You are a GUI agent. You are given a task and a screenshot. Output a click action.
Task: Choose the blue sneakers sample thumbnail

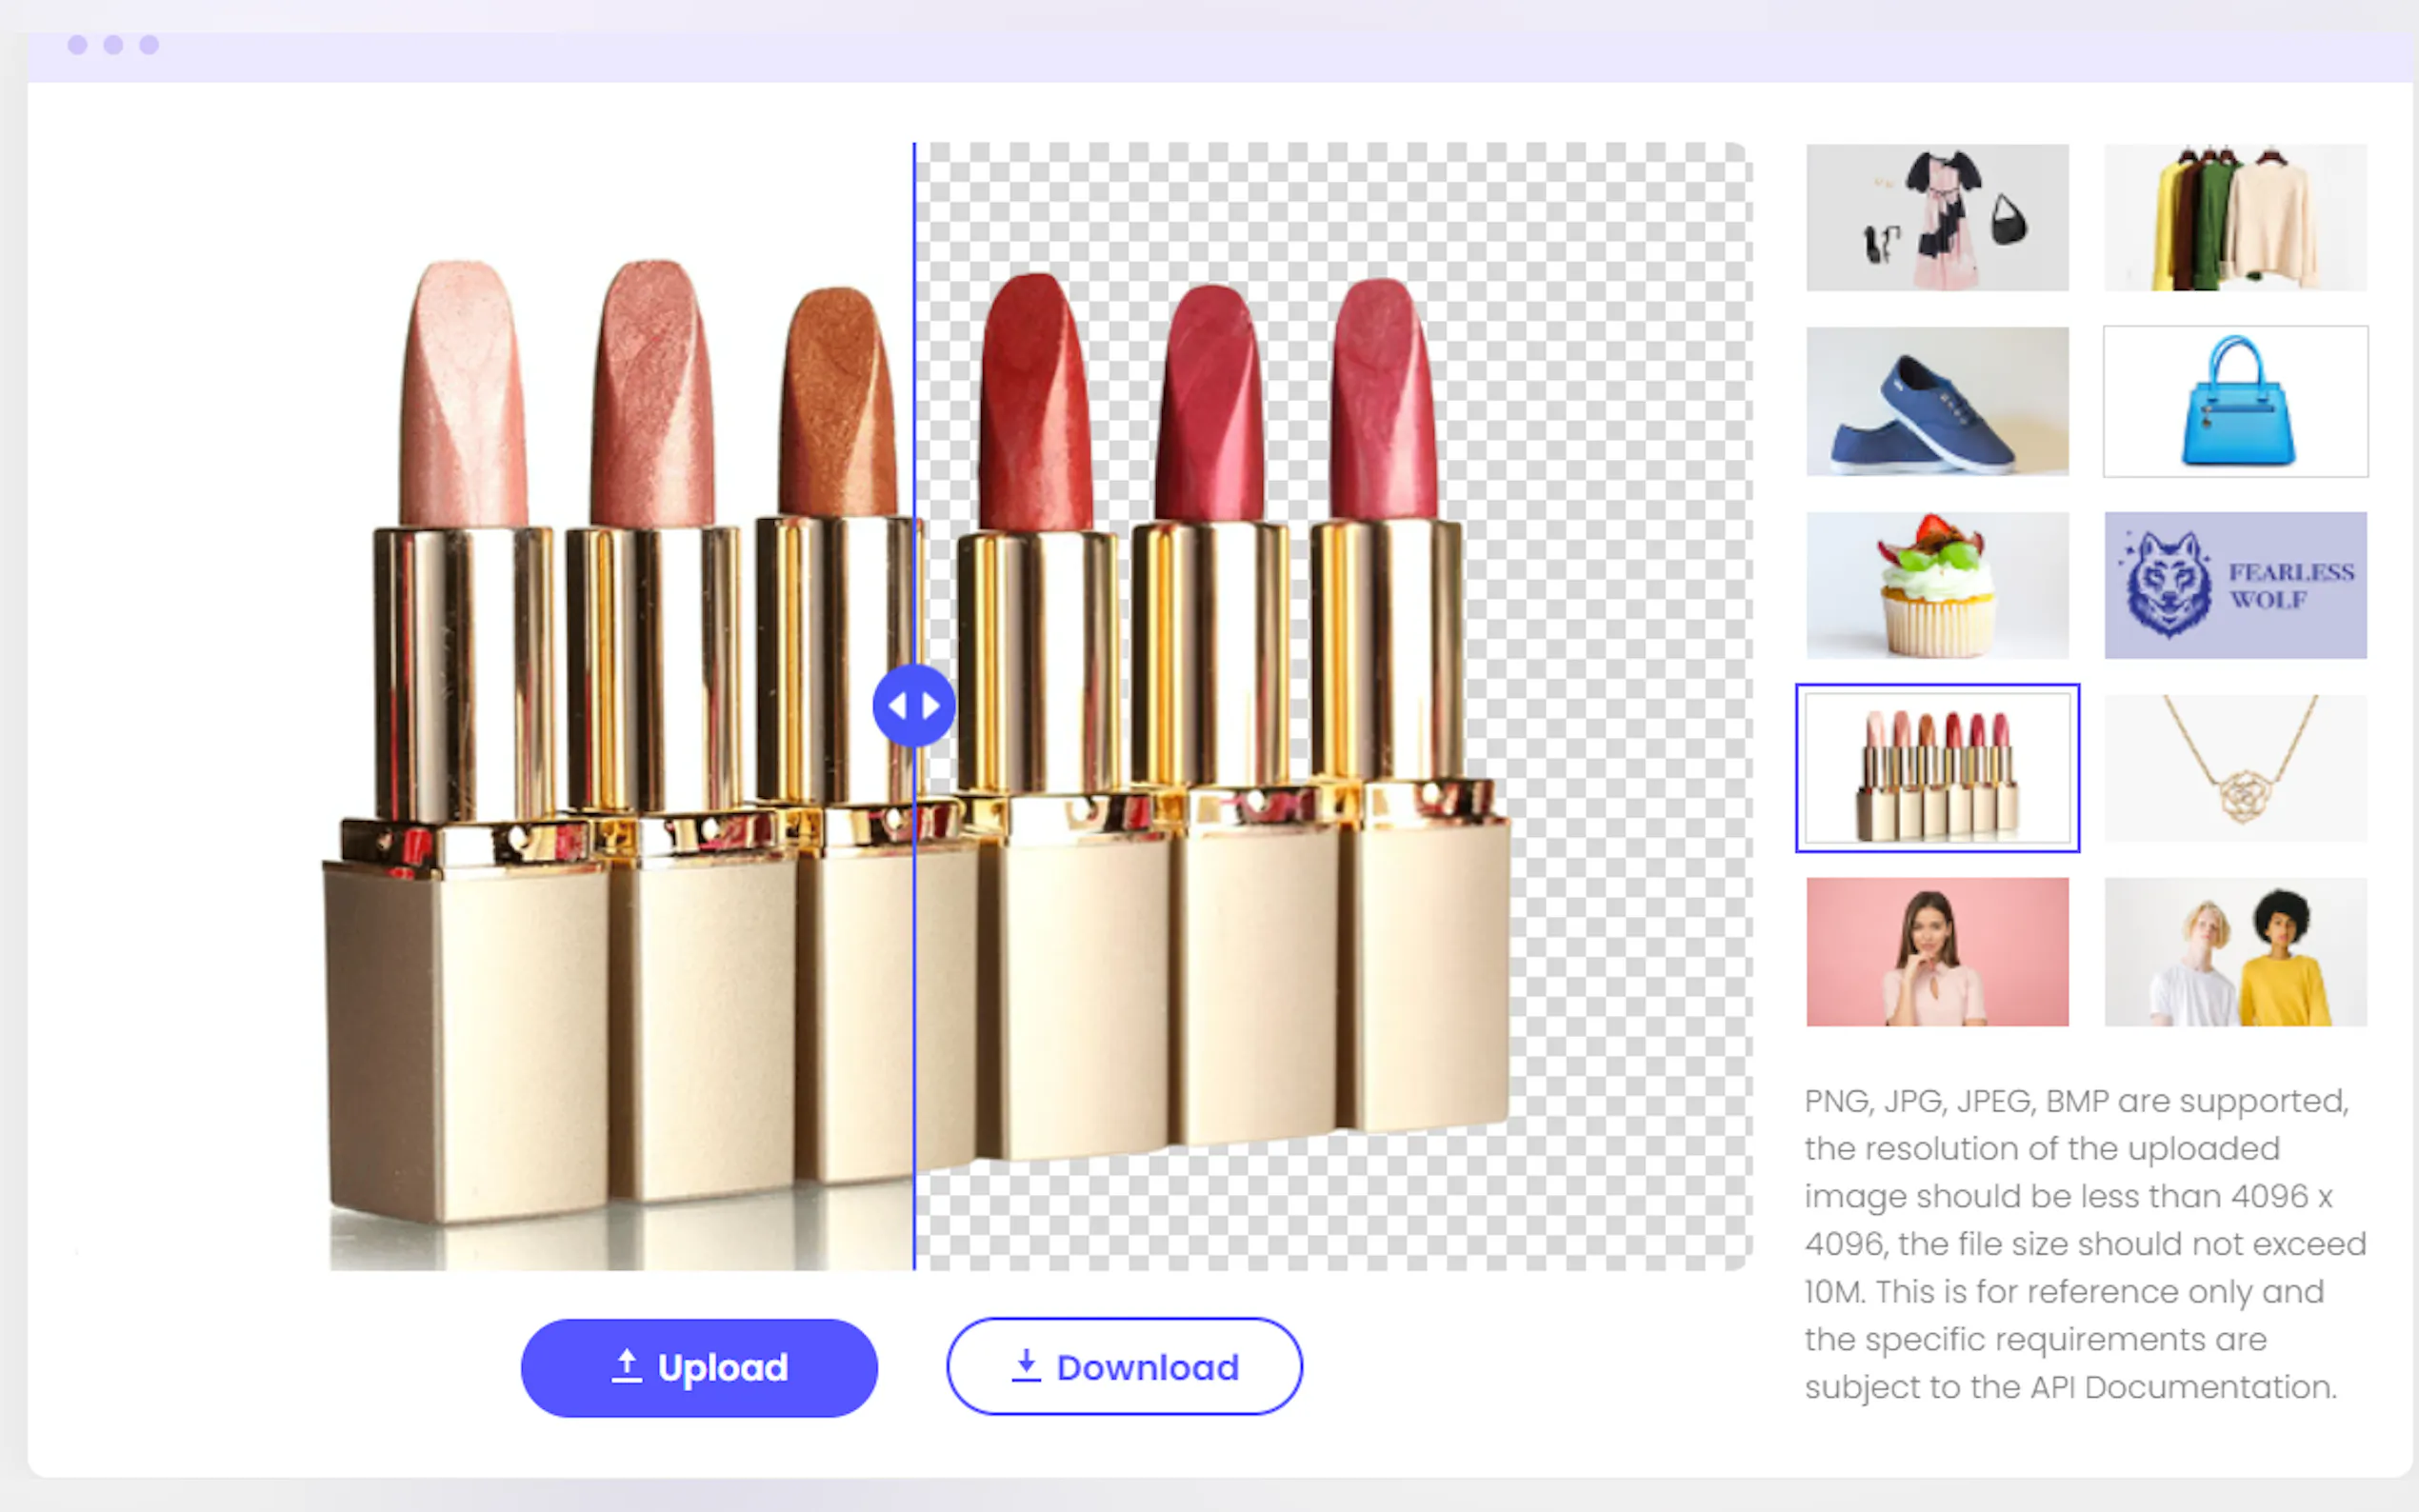click(x=1937, y=401)
